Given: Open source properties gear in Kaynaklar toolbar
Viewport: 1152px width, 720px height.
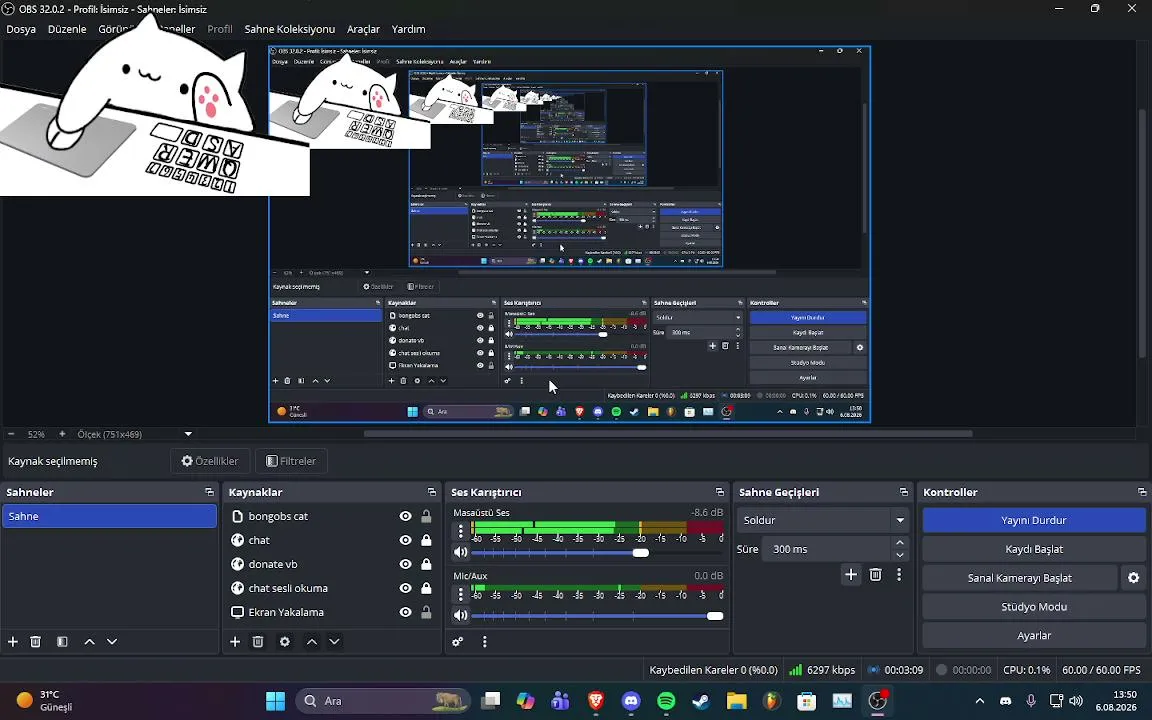Looking at the screenshot, I should pos(285,641).
